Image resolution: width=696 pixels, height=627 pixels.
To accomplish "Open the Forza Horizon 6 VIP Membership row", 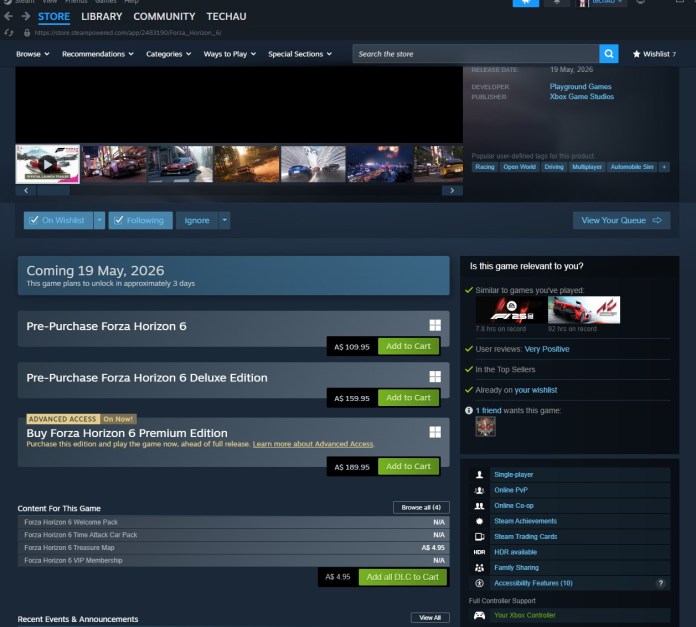I will point(233,560).
